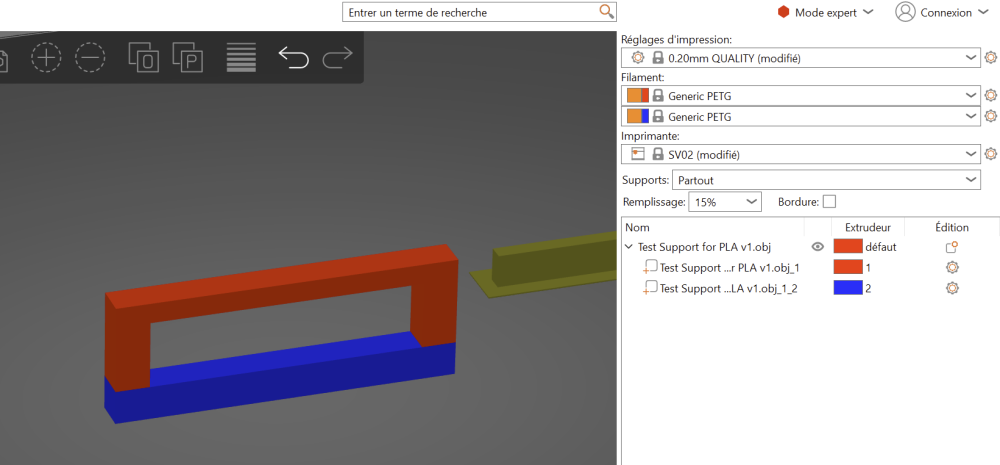Undo the last action

[x=293, y=57]
